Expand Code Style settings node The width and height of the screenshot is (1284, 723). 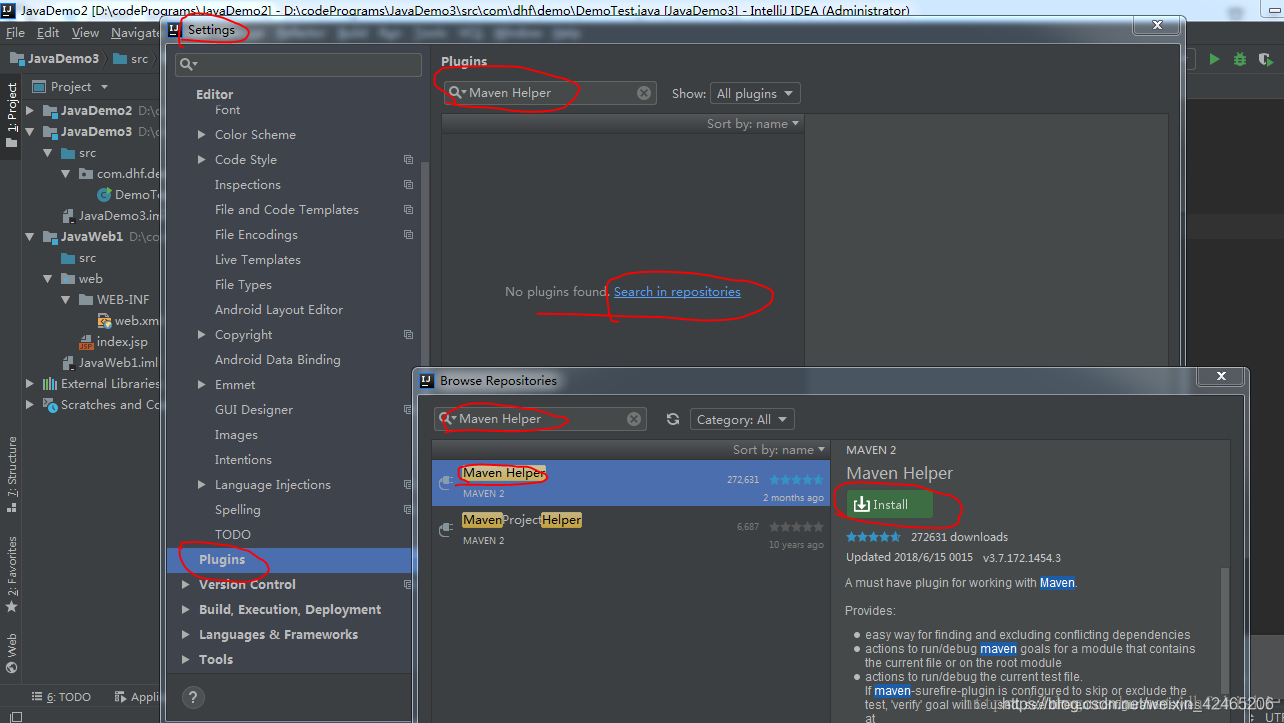(x=202, y=160)
